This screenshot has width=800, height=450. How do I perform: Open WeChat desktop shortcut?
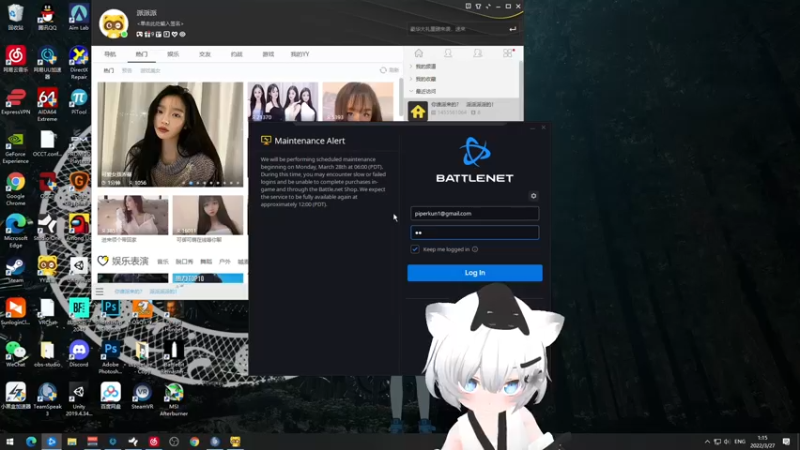coord(16,354)
